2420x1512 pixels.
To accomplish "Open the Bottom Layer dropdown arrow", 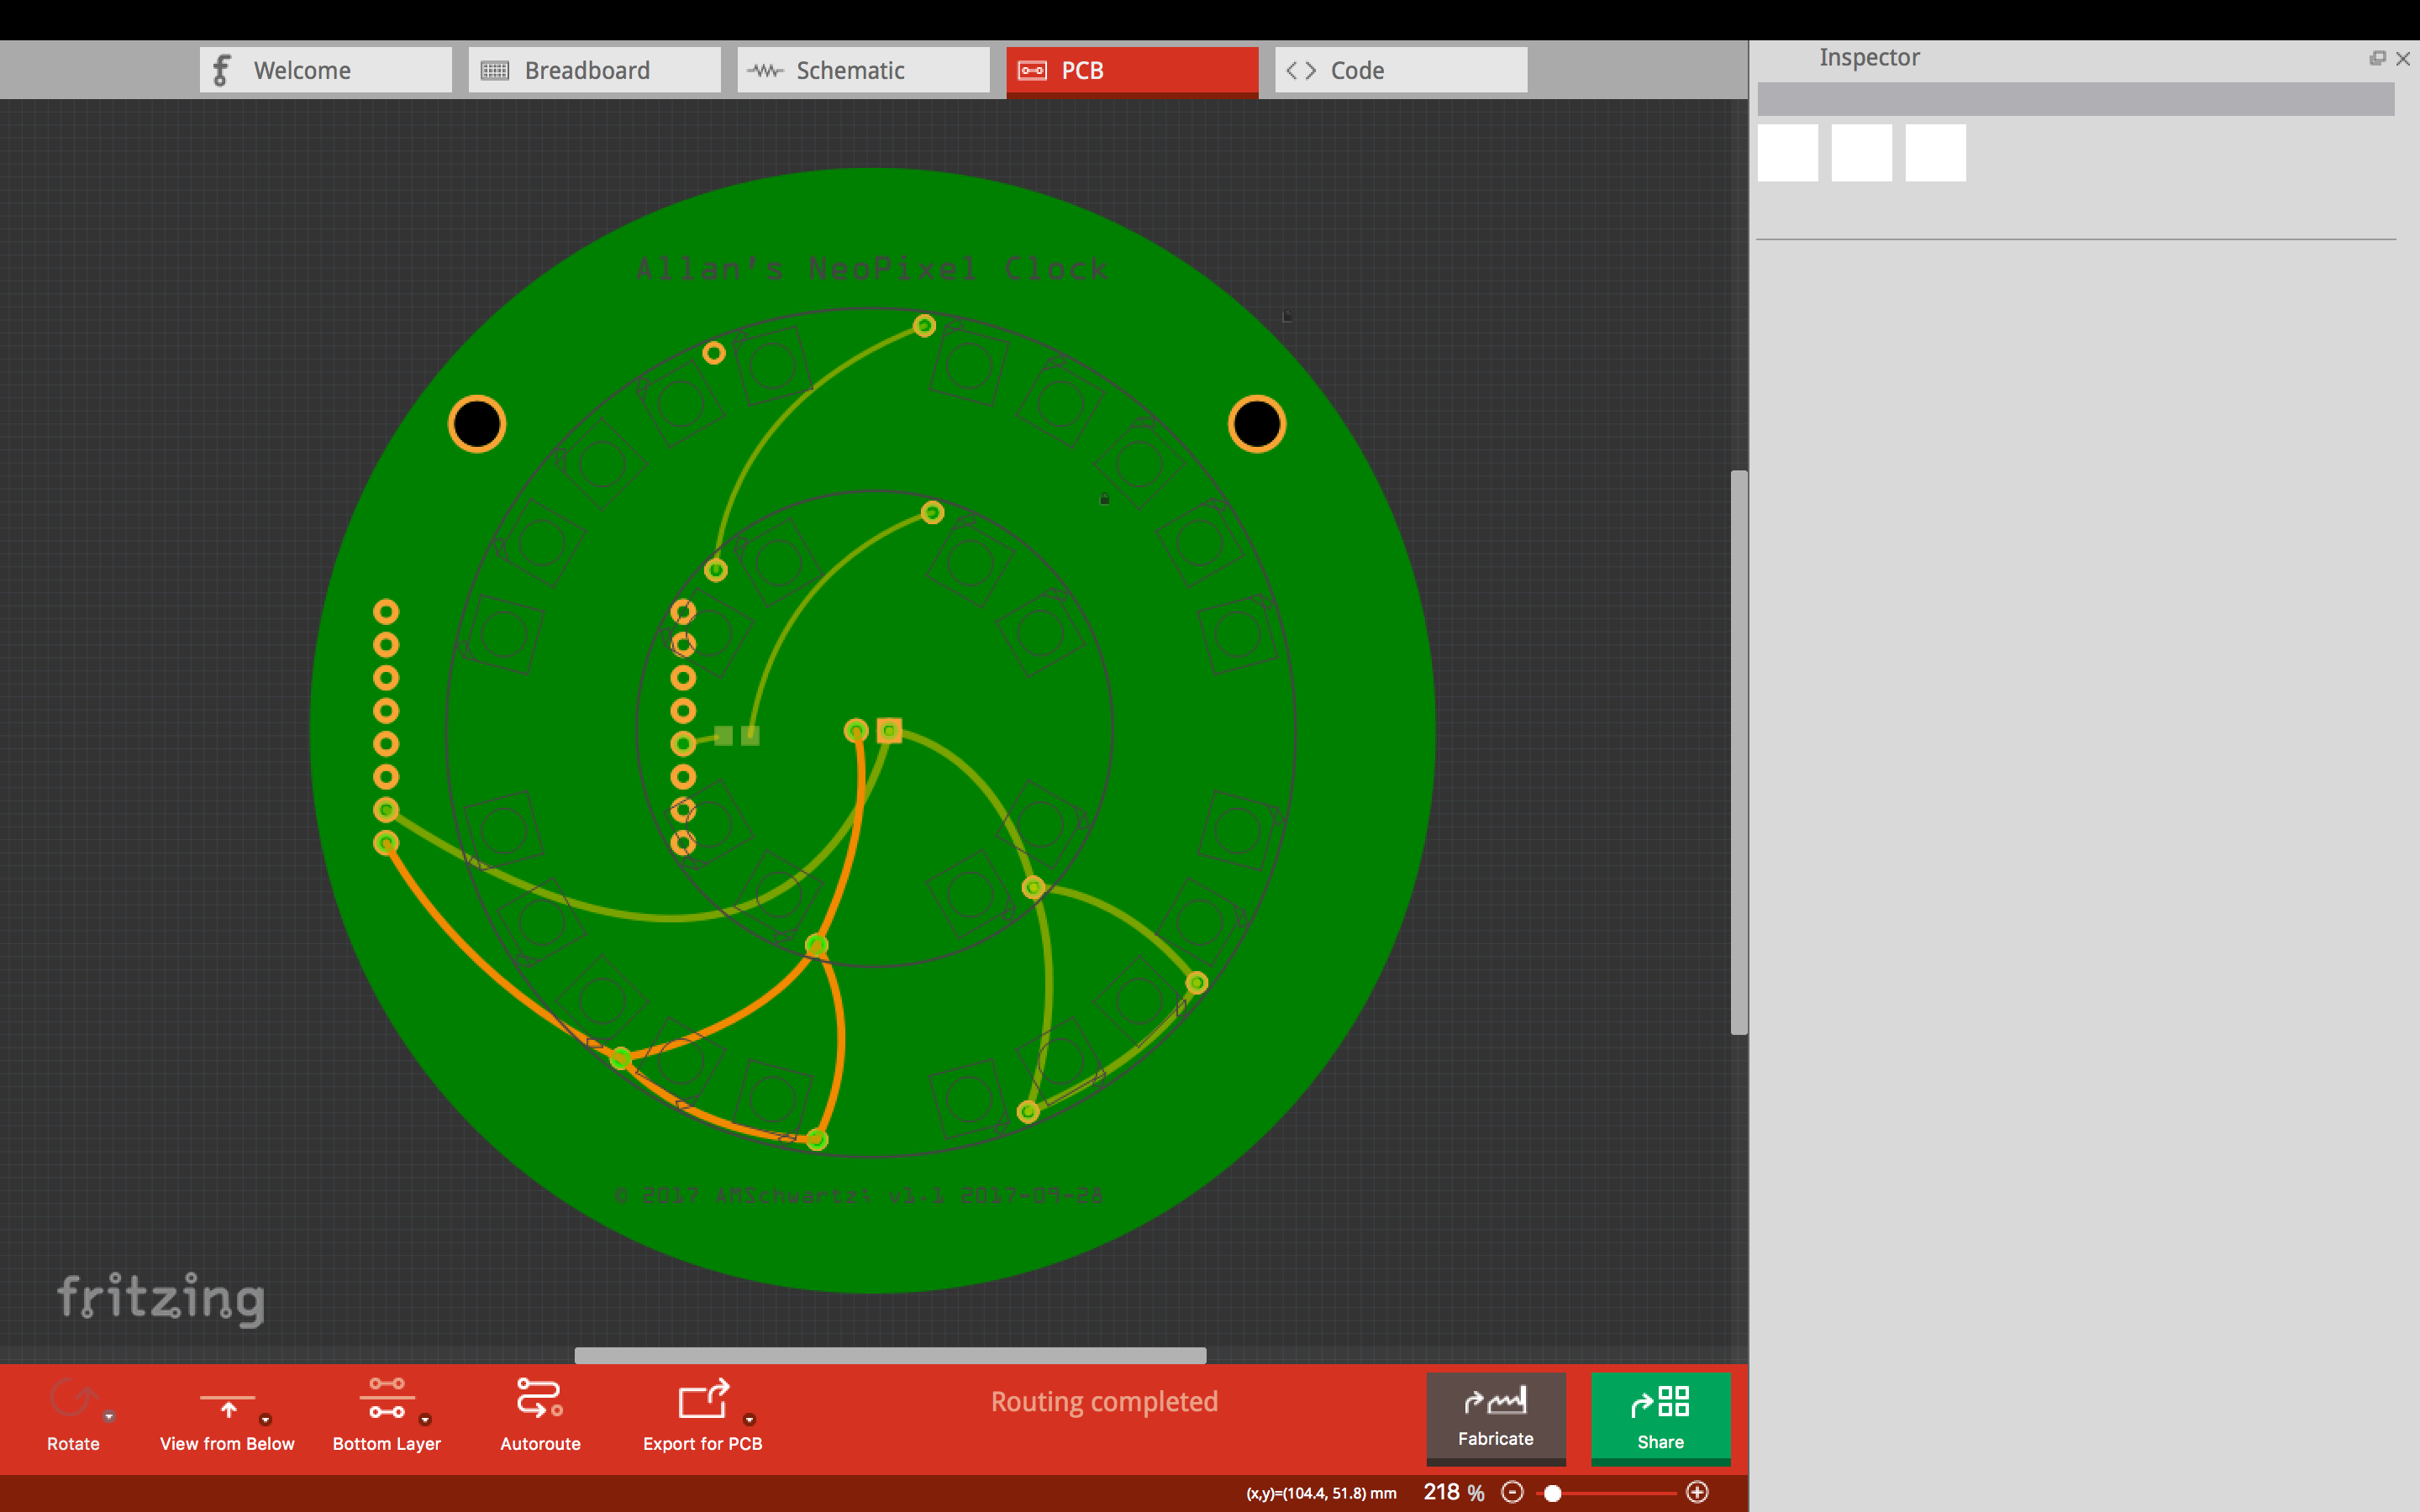I will (x=425, y=1419).
